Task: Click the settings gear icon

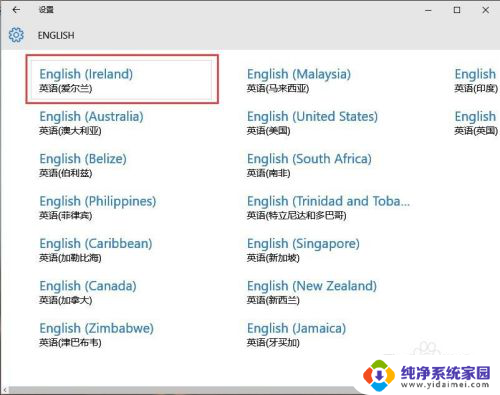Action: coord(16,35)
